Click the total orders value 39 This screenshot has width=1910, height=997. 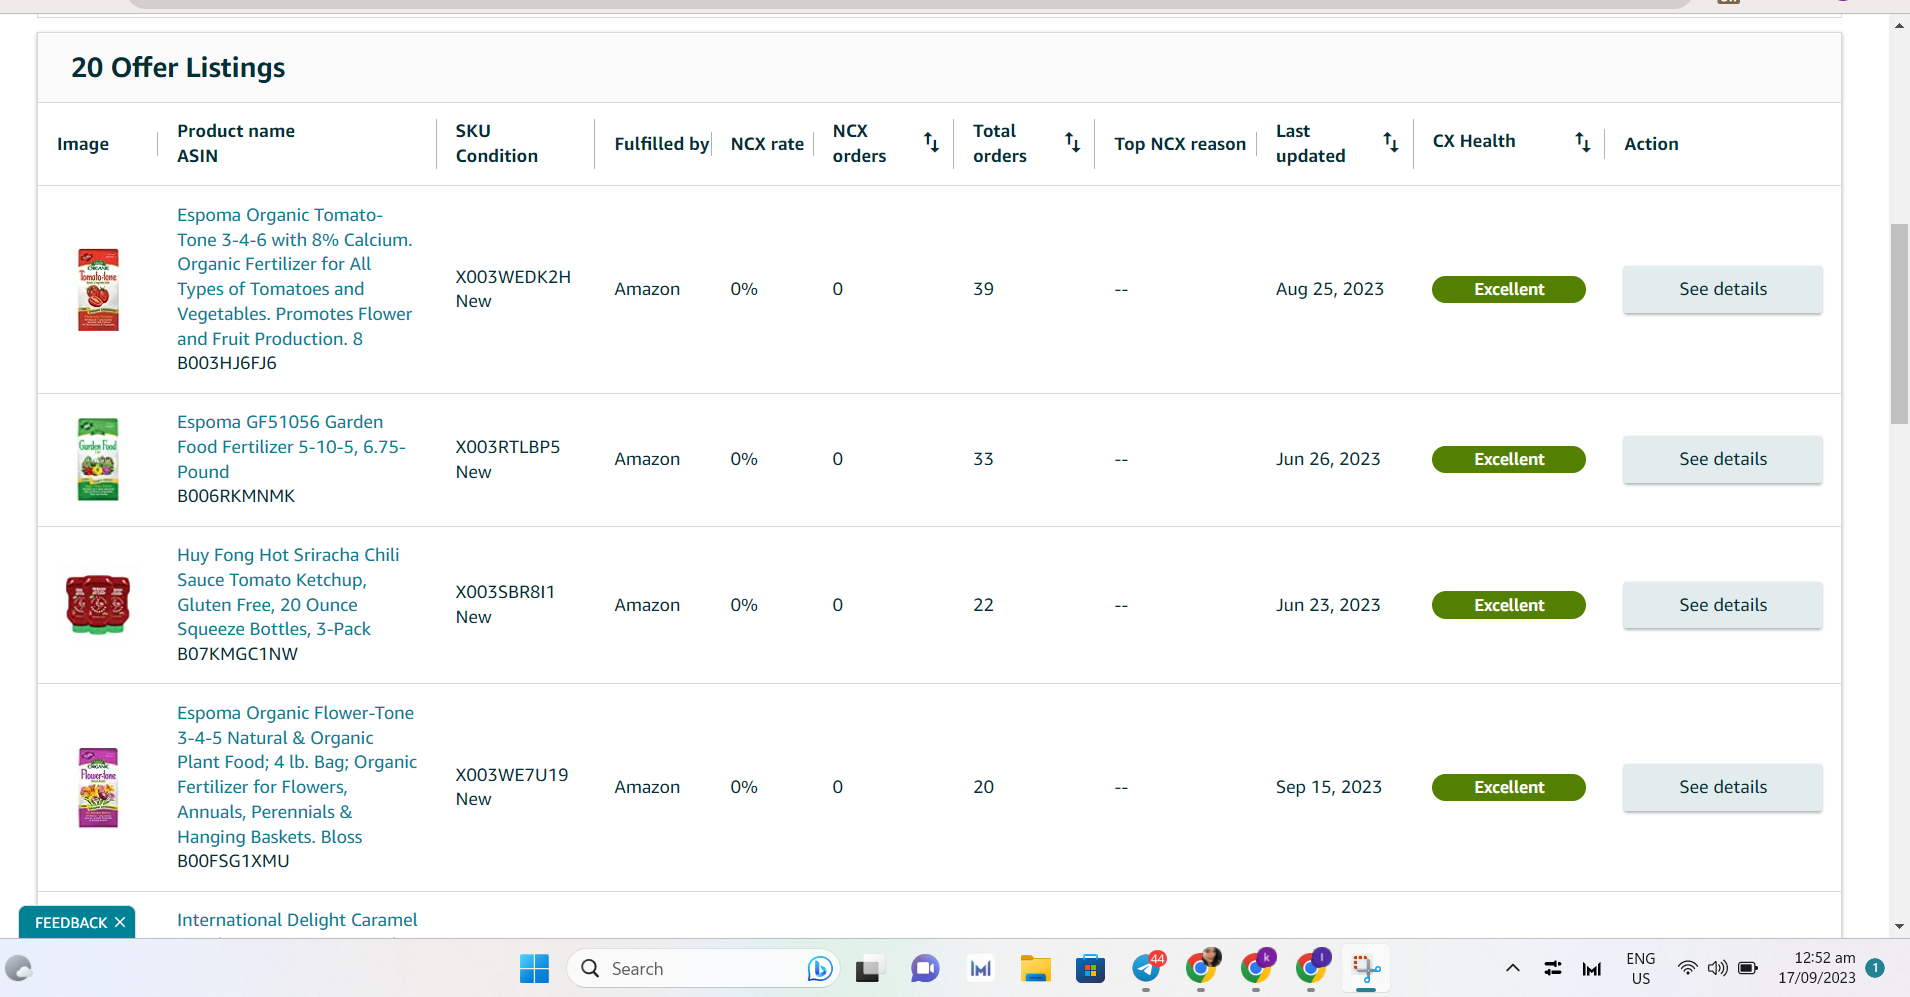(983, 289)
